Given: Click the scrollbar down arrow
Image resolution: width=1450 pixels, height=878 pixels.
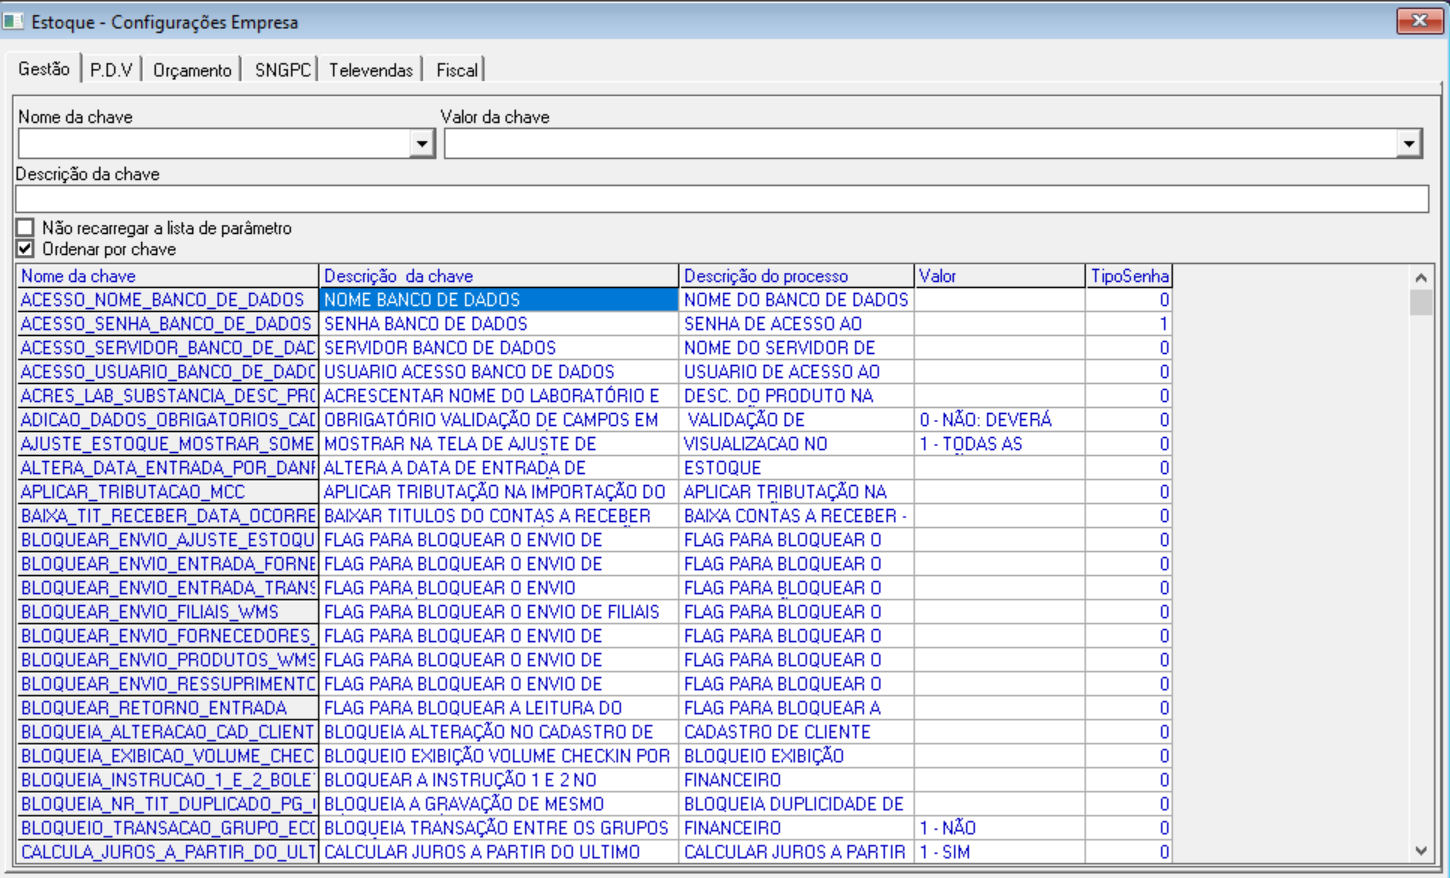Looking at the screenshot, I should (1421, 851).
